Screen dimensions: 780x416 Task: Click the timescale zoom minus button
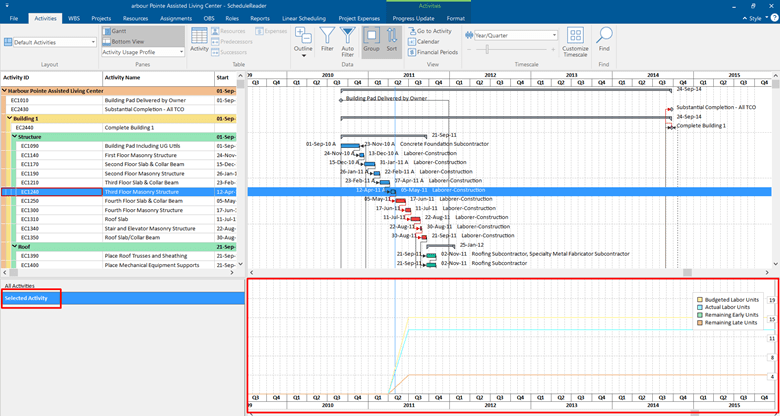(468, 49)
